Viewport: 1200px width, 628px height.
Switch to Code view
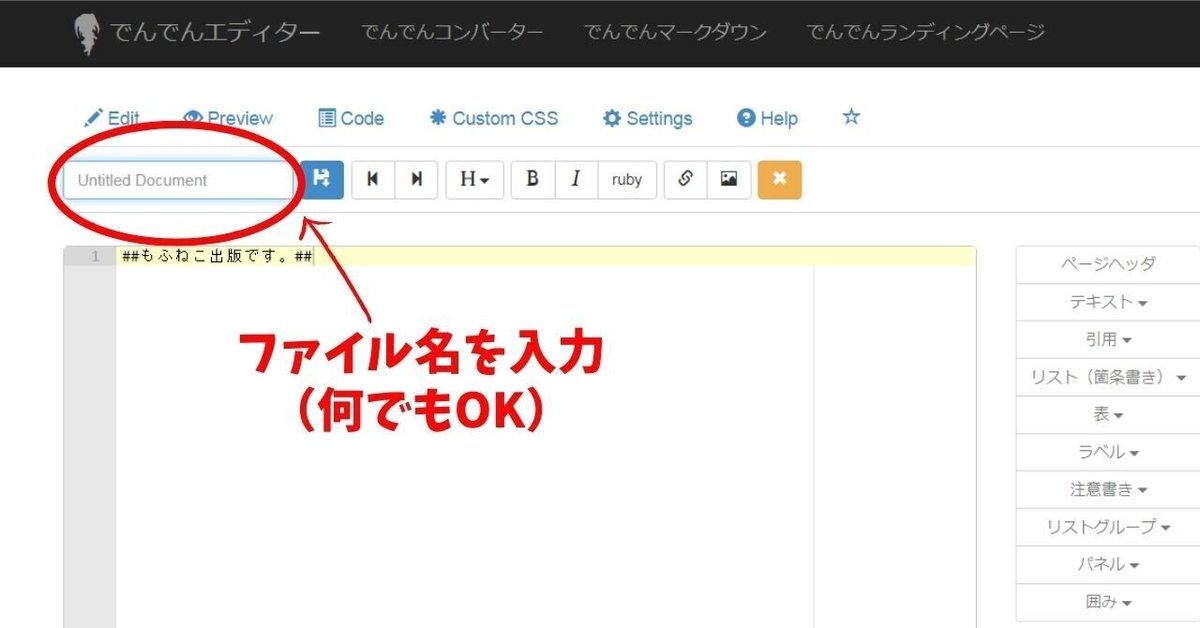pyautogui.click(x=351, y=118)
